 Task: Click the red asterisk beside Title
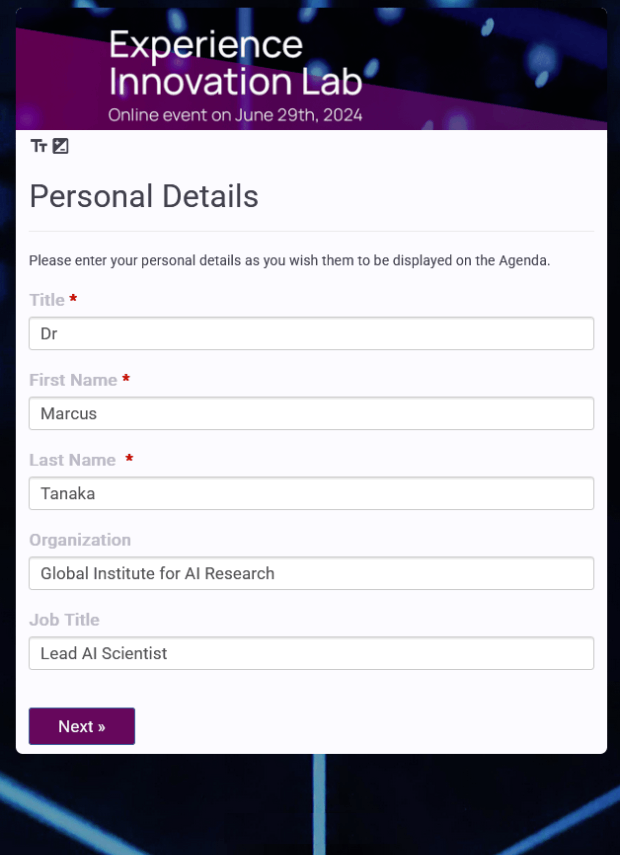(x=73, y=299)
